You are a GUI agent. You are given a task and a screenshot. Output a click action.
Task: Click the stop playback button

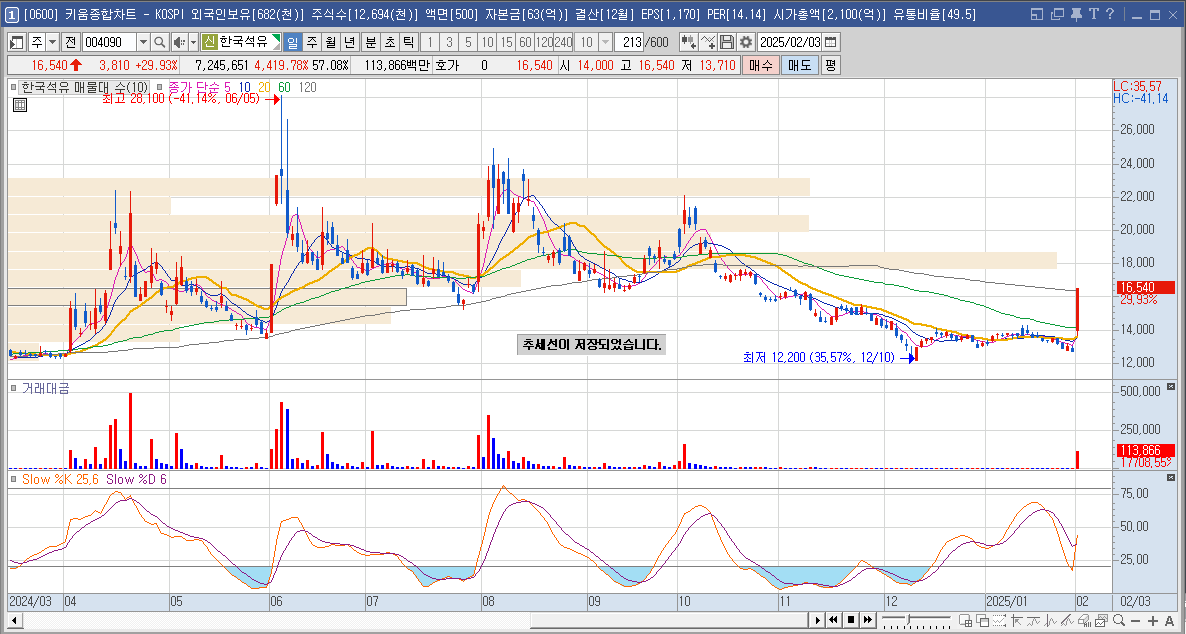coord(851,620)
